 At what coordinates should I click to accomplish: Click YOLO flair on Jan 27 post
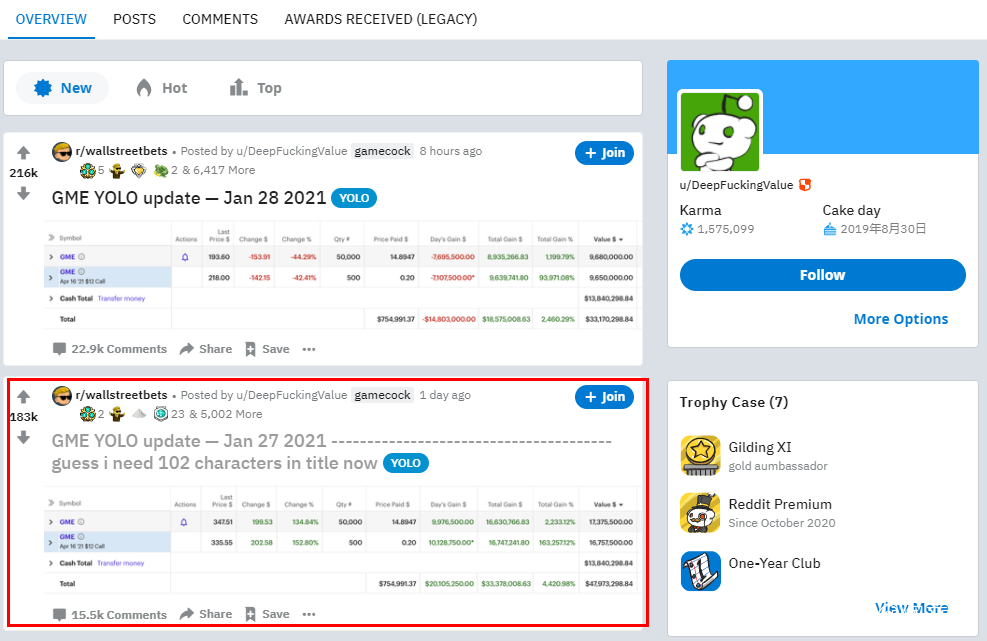[405, 463]
